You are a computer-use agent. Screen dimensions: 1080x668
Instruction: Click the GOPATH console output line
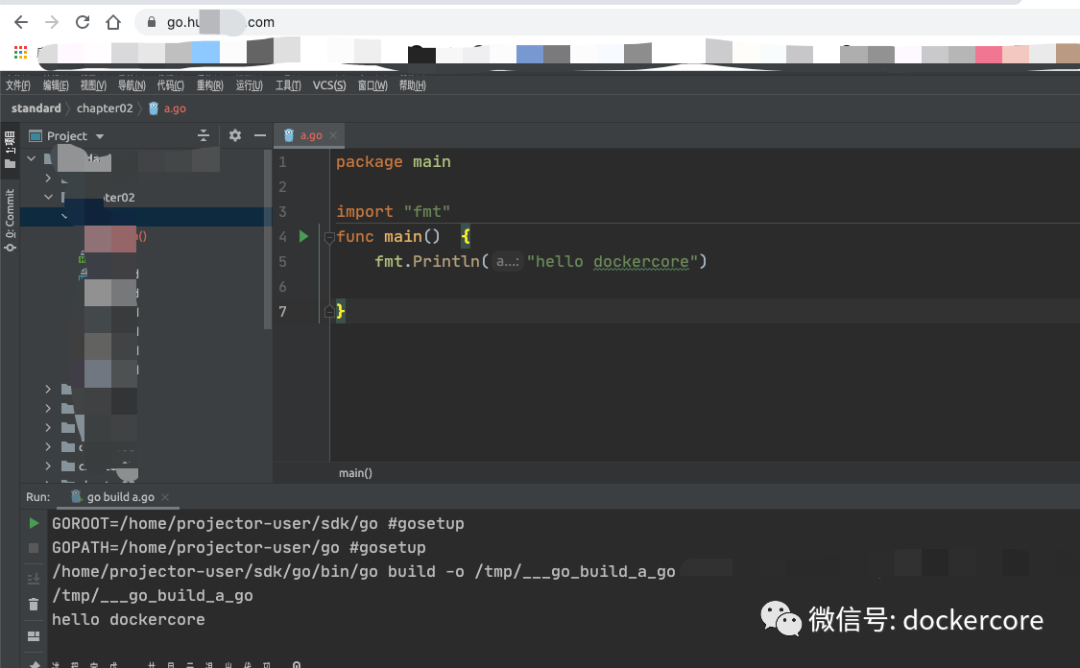(239, 547)
